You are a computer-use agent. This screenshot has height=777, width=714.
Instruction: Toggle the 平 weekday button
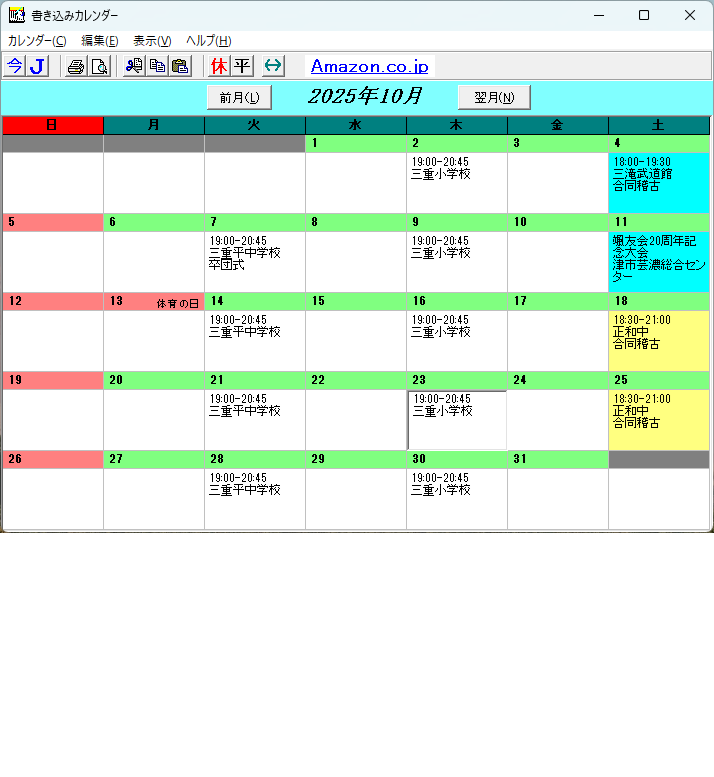tap(242, 66)
